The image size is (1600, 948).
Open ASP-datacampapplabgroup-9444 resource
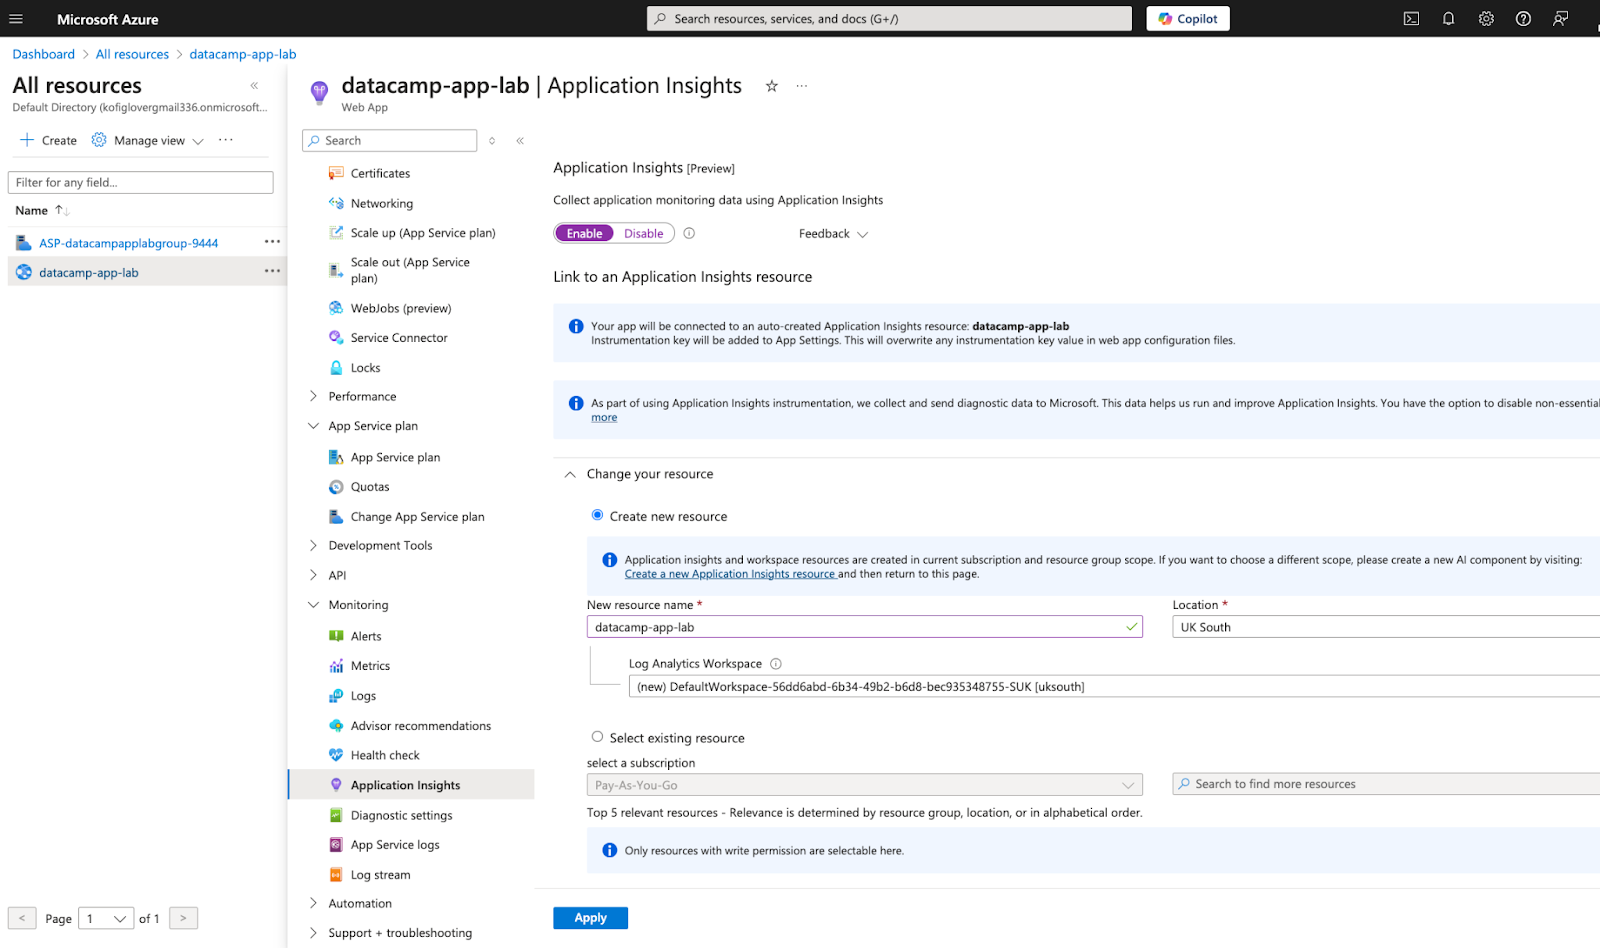pyautogui.click(x=128, y=243)
